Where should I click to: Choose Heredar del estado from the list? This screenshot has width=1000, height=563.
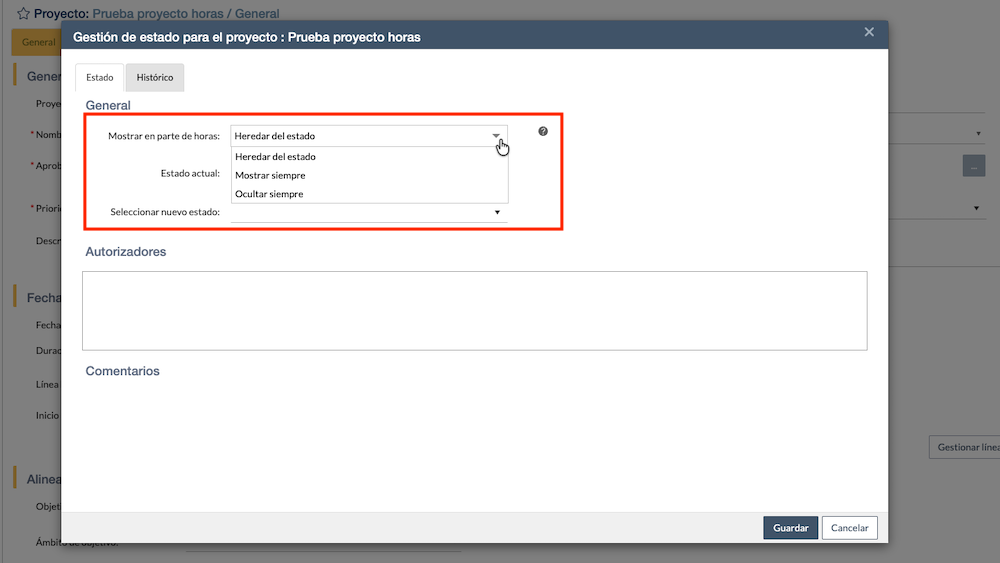(275, 157)
